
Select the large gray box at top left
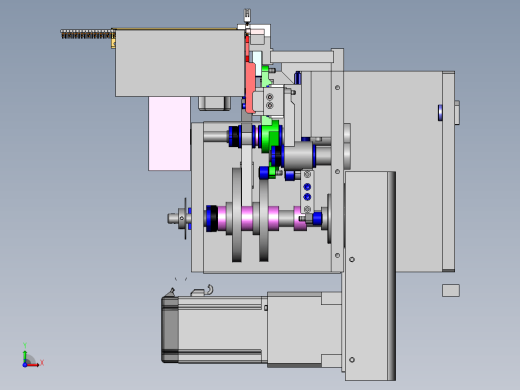180,63
